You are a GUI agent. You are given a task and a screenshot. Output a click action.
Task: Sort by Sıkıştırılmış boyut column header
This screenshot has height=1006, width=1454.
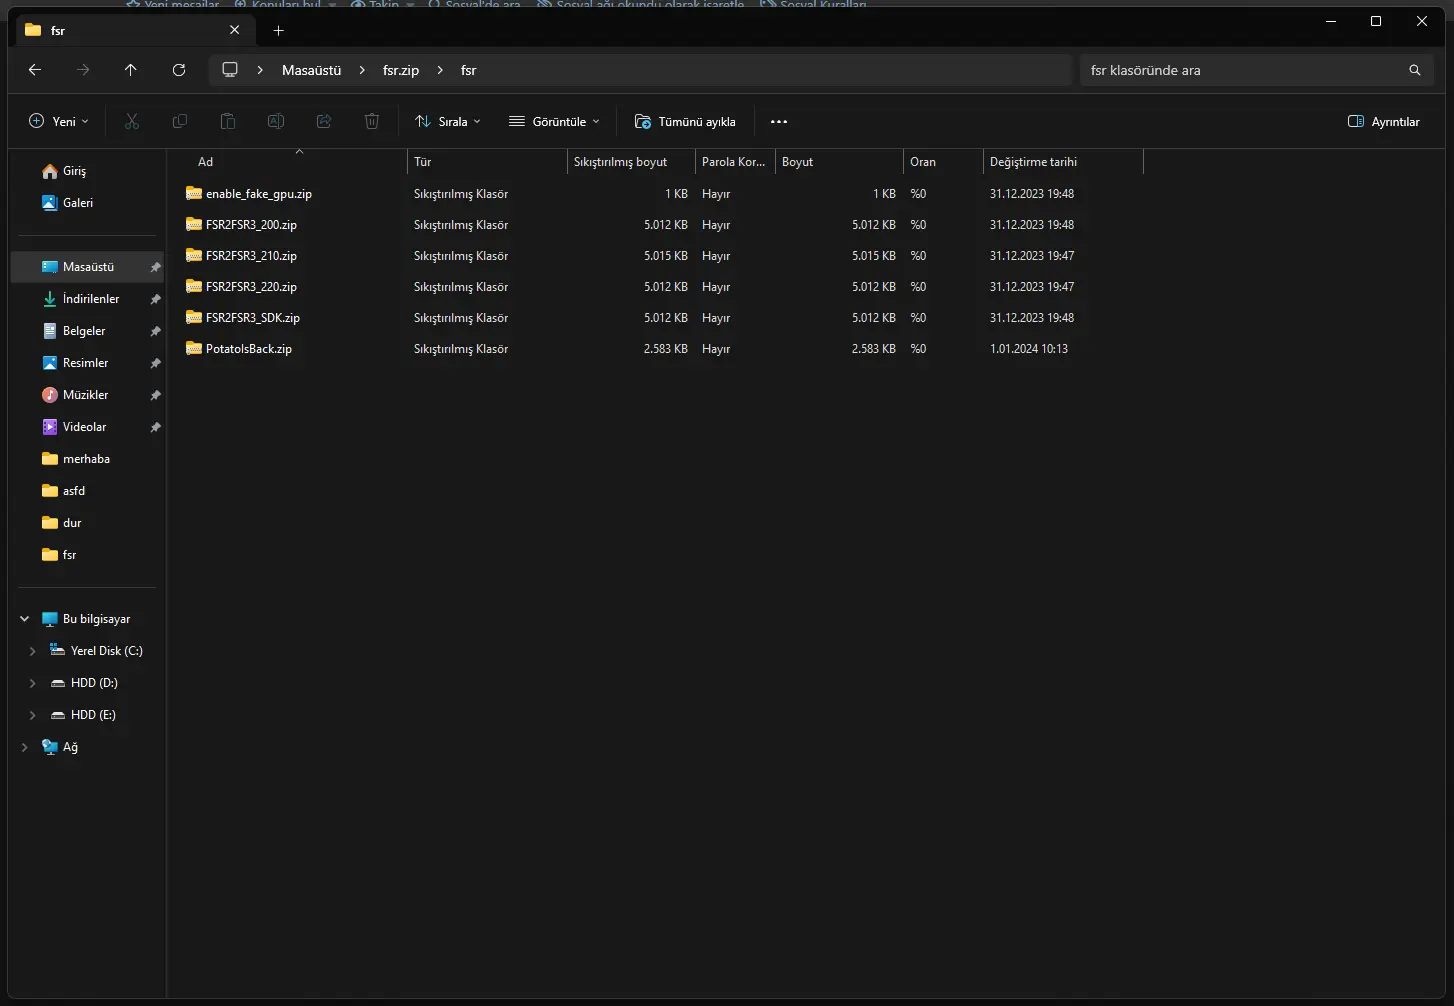pos(631,162)
